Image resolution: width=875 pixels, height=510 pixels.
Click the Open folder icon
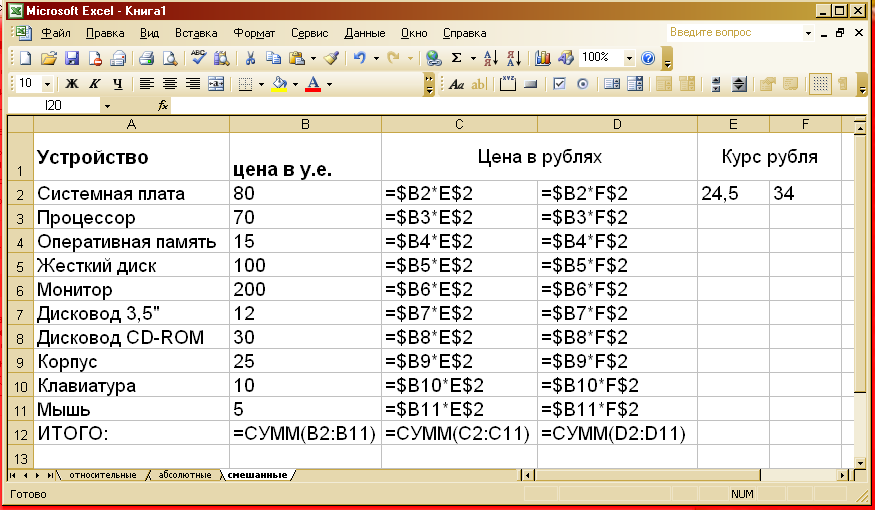[49, 57]
